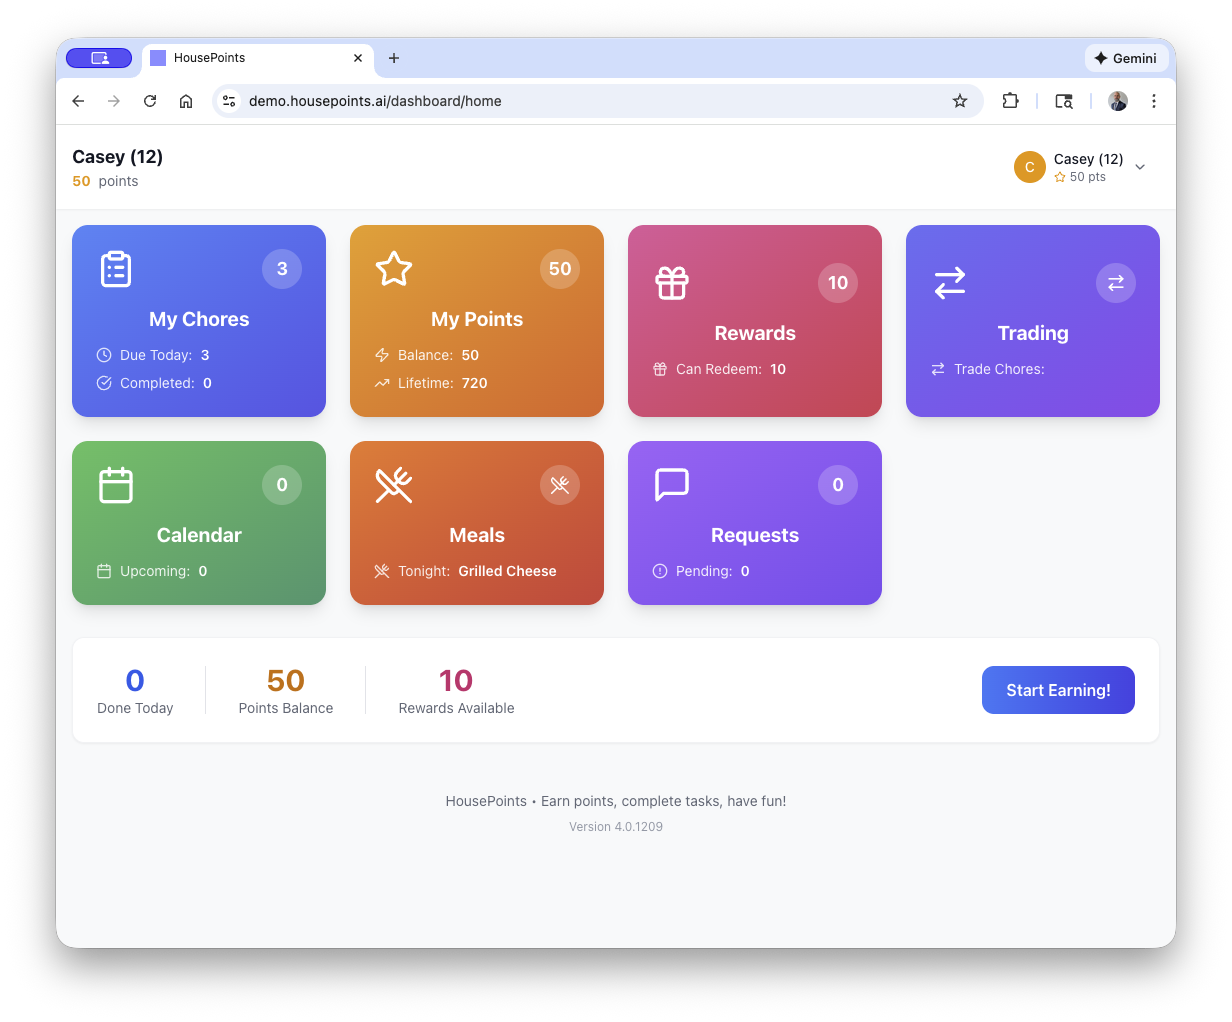Click the small swap icon beside Trade Chores
The height and width of the screenshot is (1022, 1232).
pyautogui.click(x=938, y=369)
